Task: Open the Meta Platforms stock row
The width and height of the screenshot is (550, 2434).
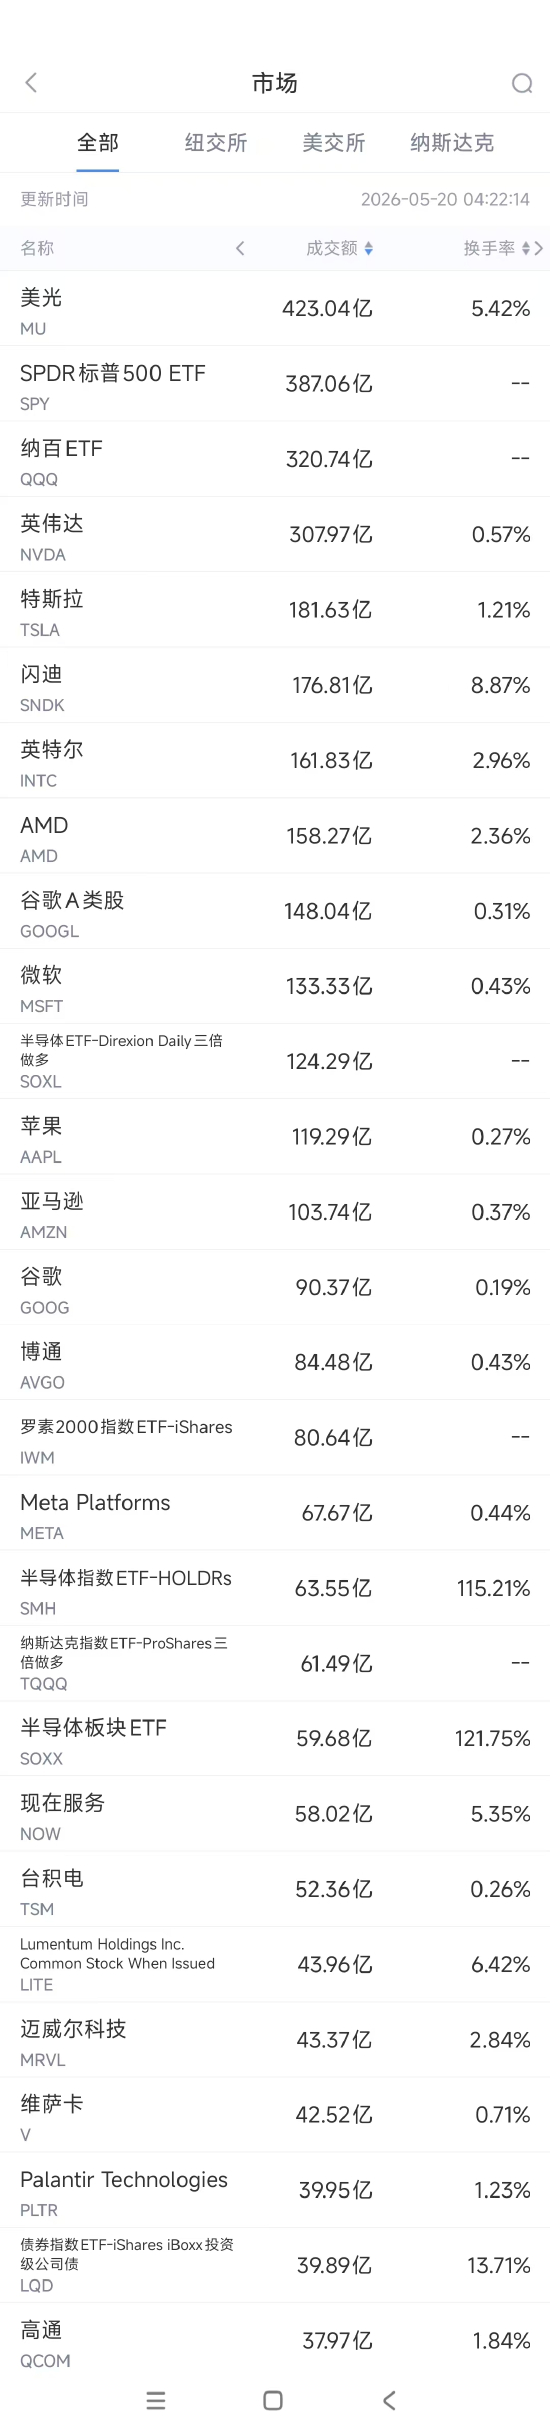Action: point(275,1513)
